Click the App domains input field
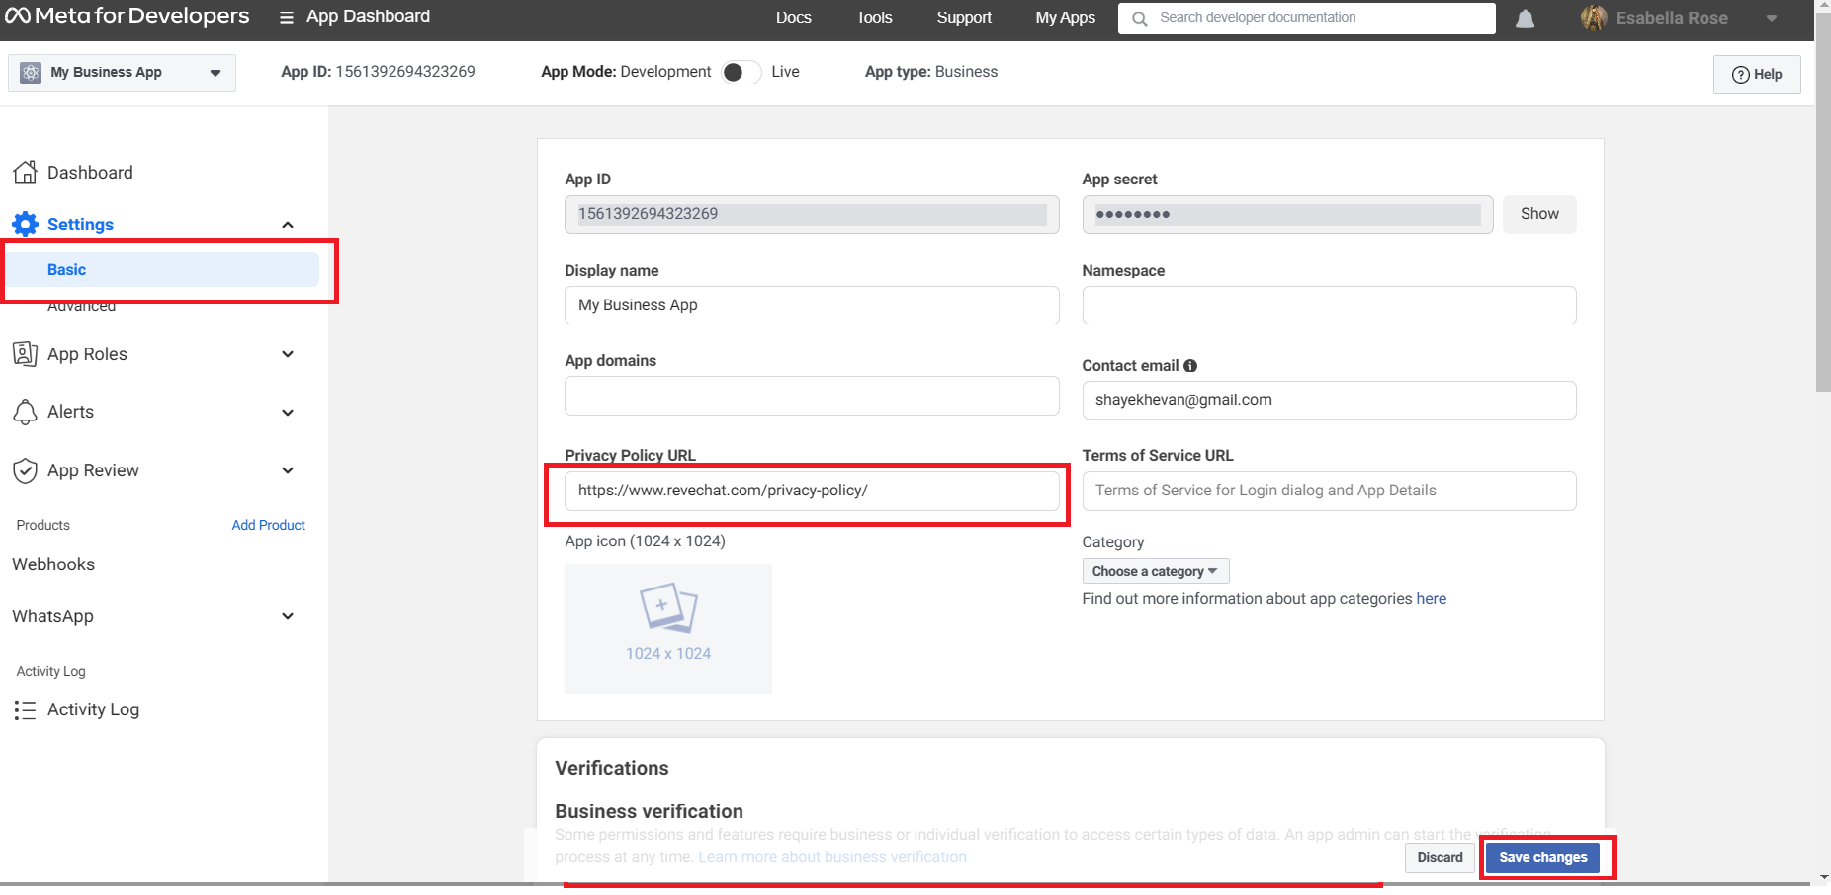Image resolution: width=1831 pixels, height=895 pixels. (x=812, y=396)
